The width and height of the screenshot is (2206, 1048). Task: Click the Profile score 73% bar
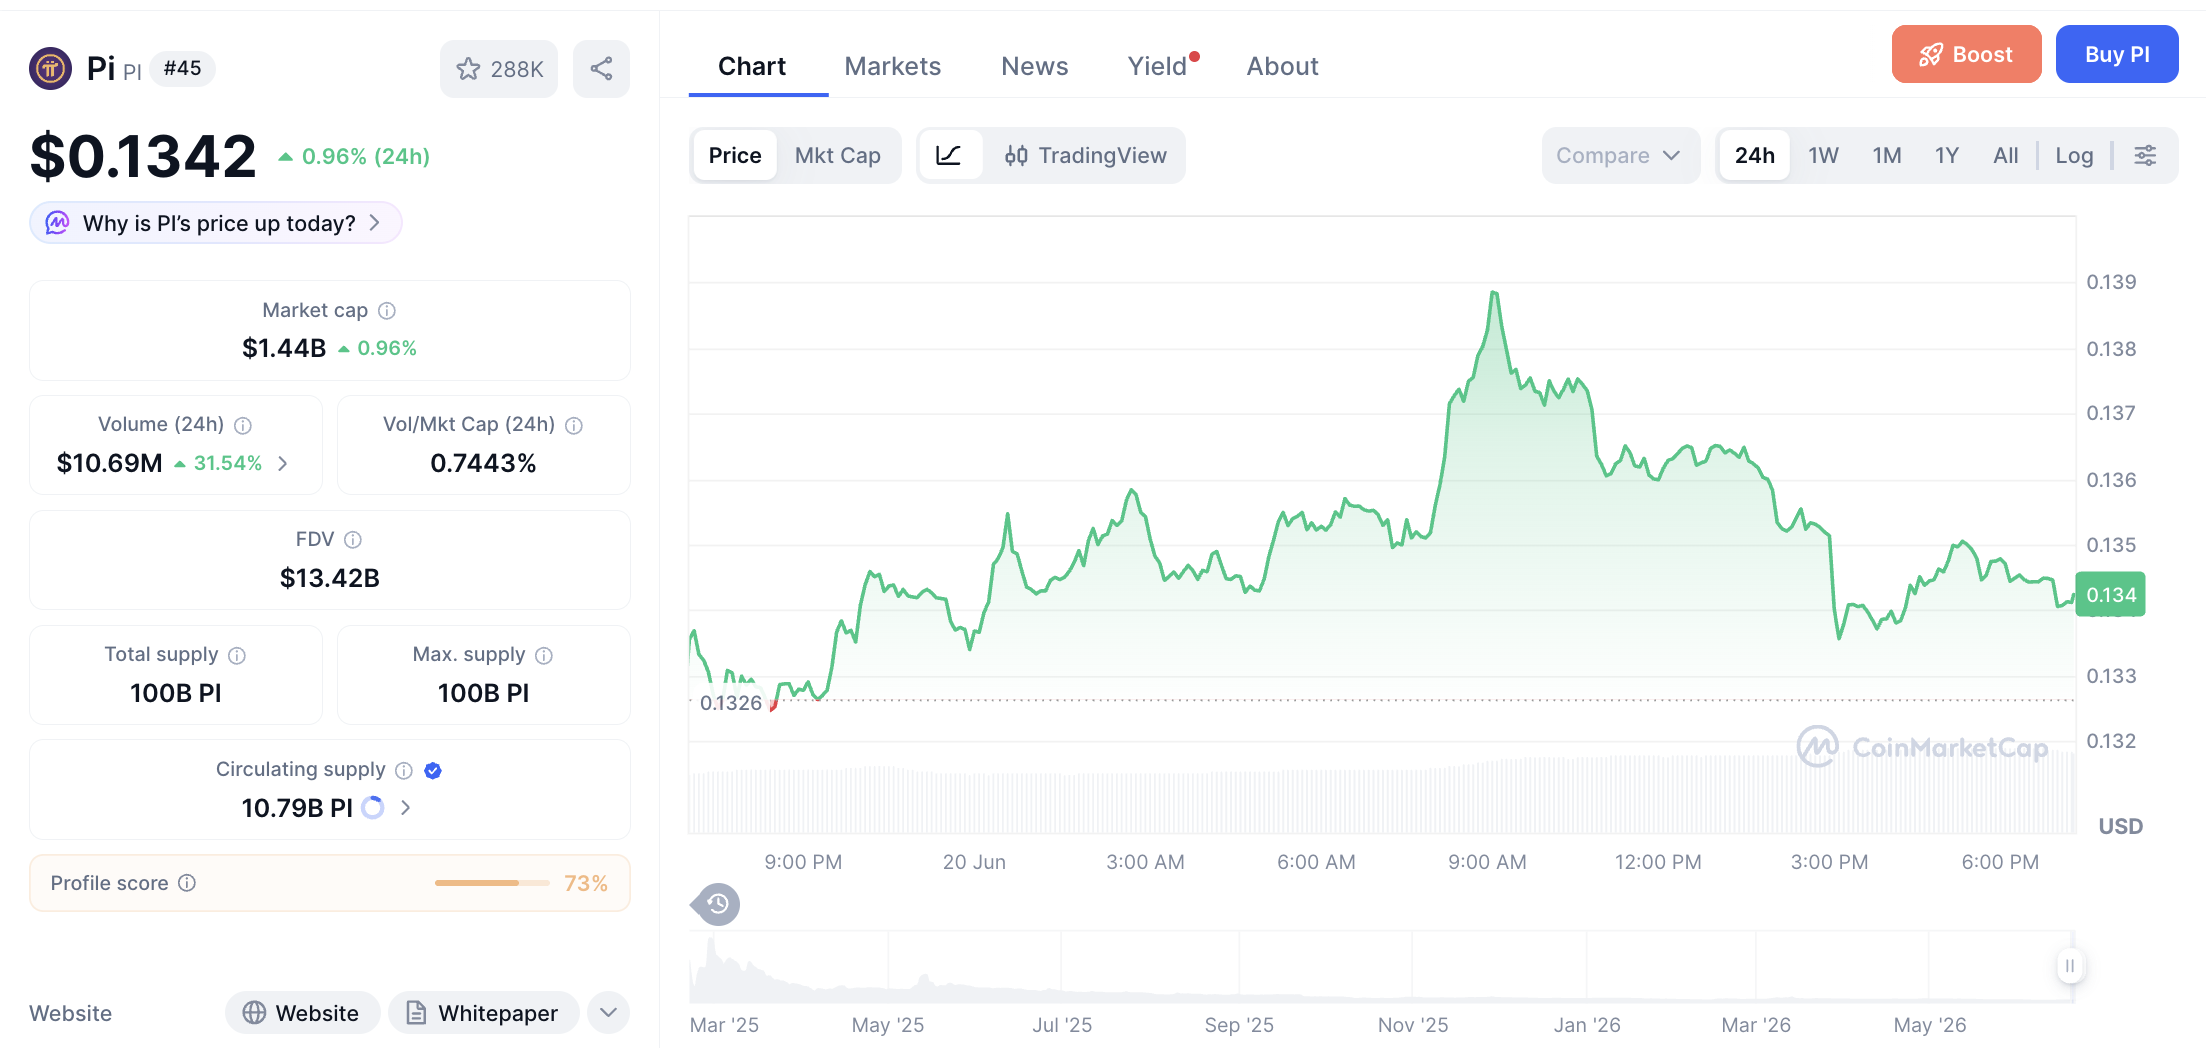click(492, 883)
